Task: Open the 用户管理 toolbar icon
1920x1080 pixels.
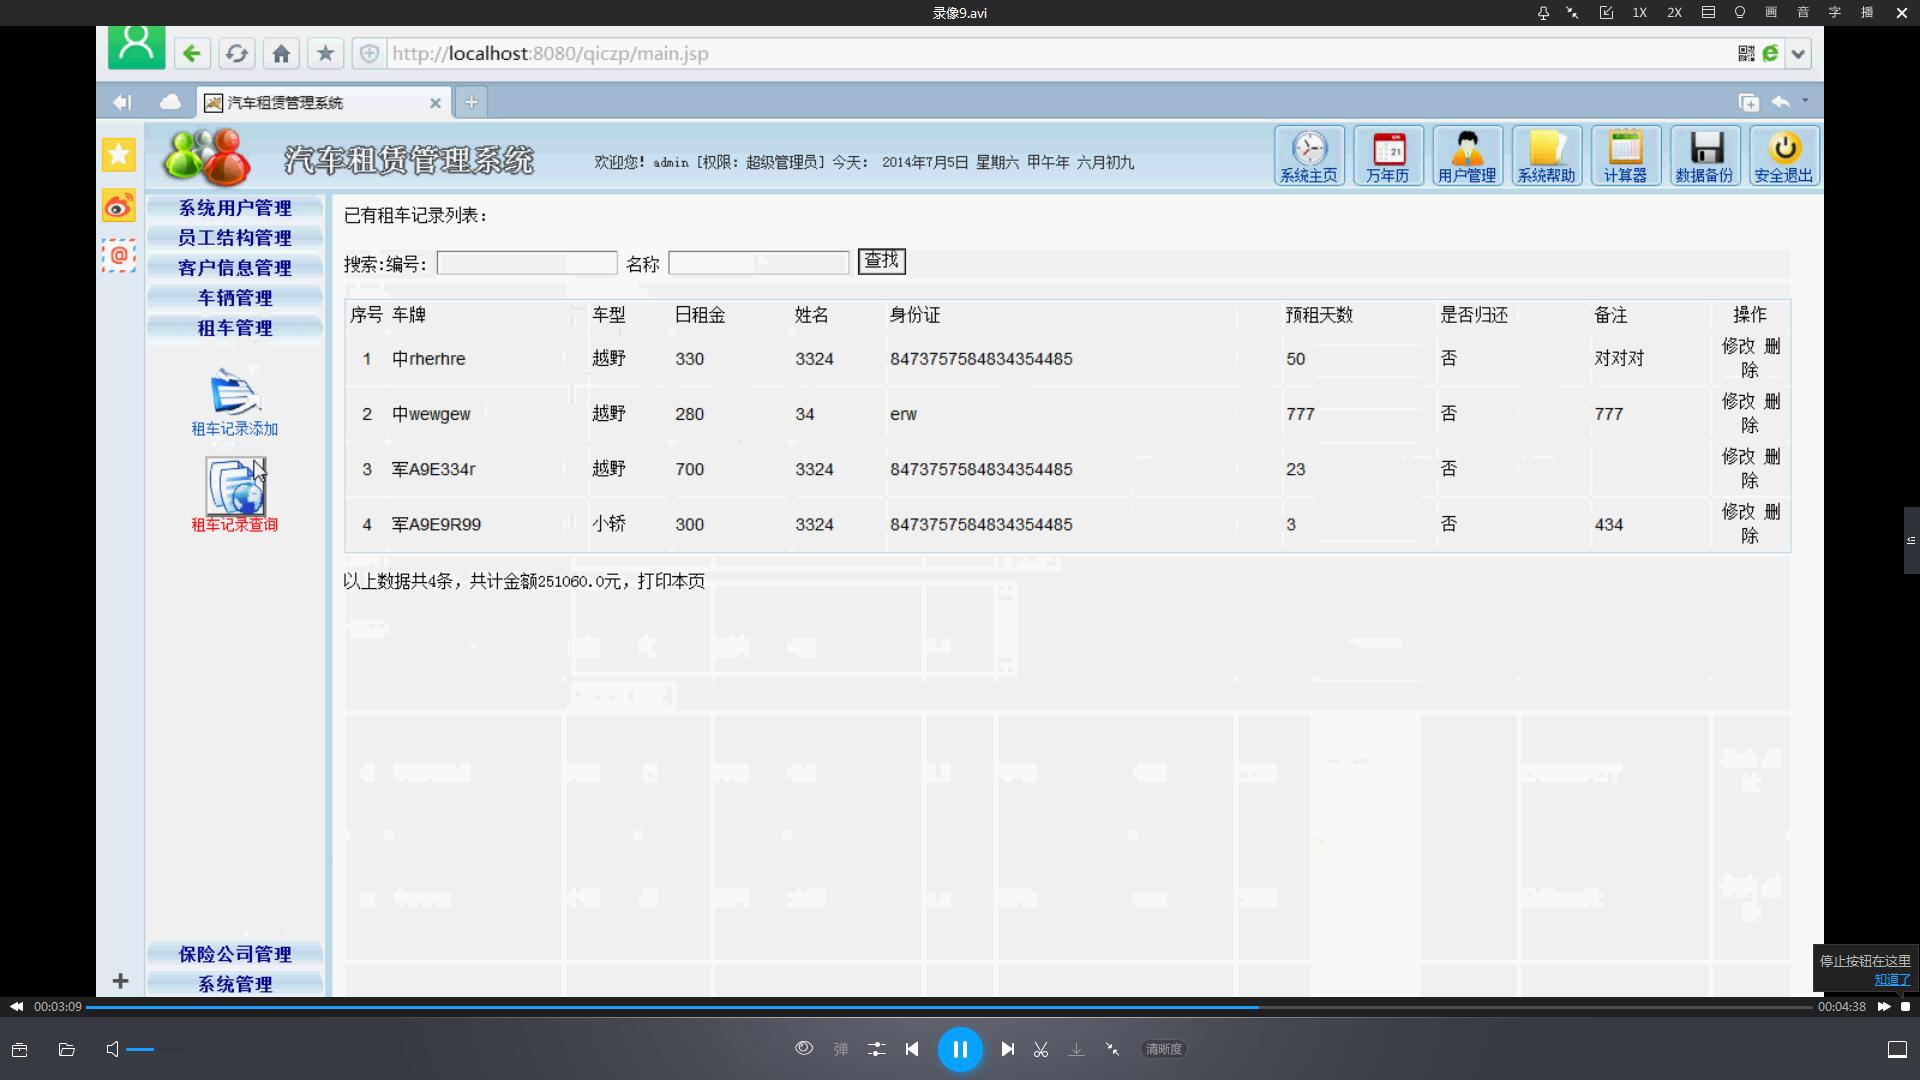Action: pos(1467,156)
